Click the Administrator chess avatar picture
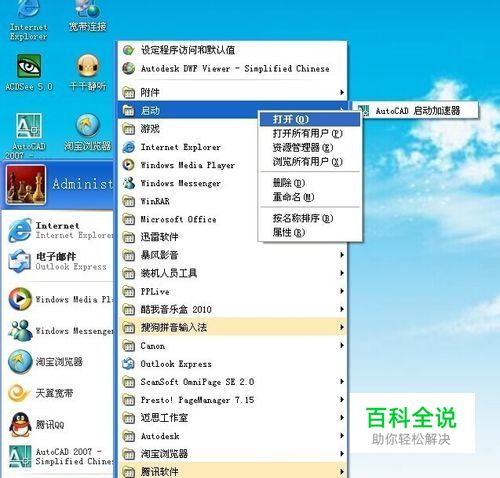The height and width of the screenshot is (478, 500). click(x=26, y=184)
